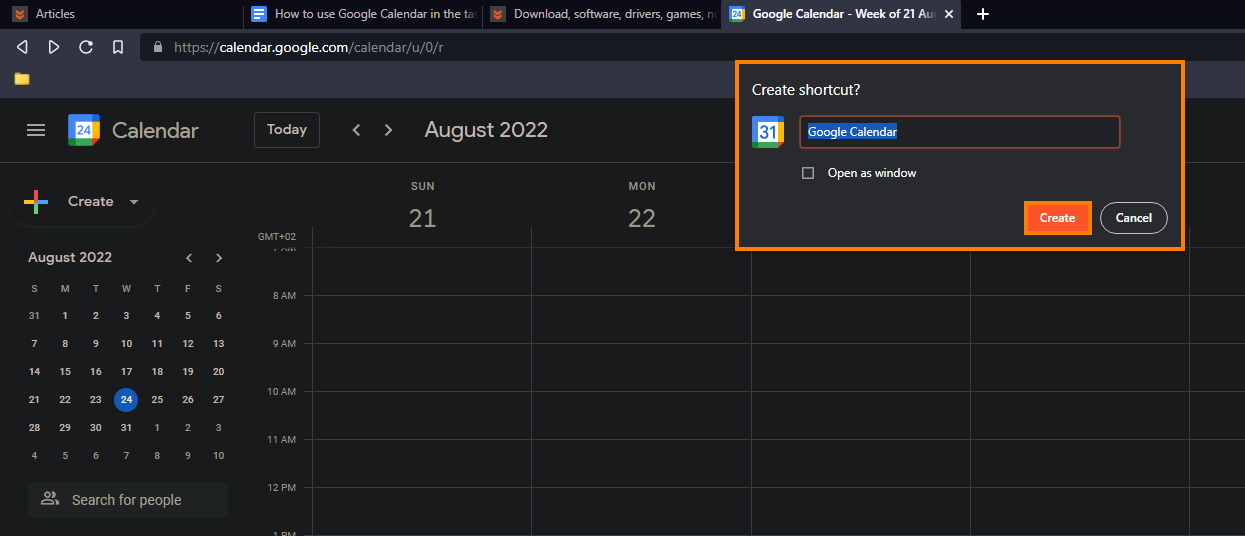Go to previous week arrow in header
The width and height of the screenshot is (1245, 536).
point(356,130)
